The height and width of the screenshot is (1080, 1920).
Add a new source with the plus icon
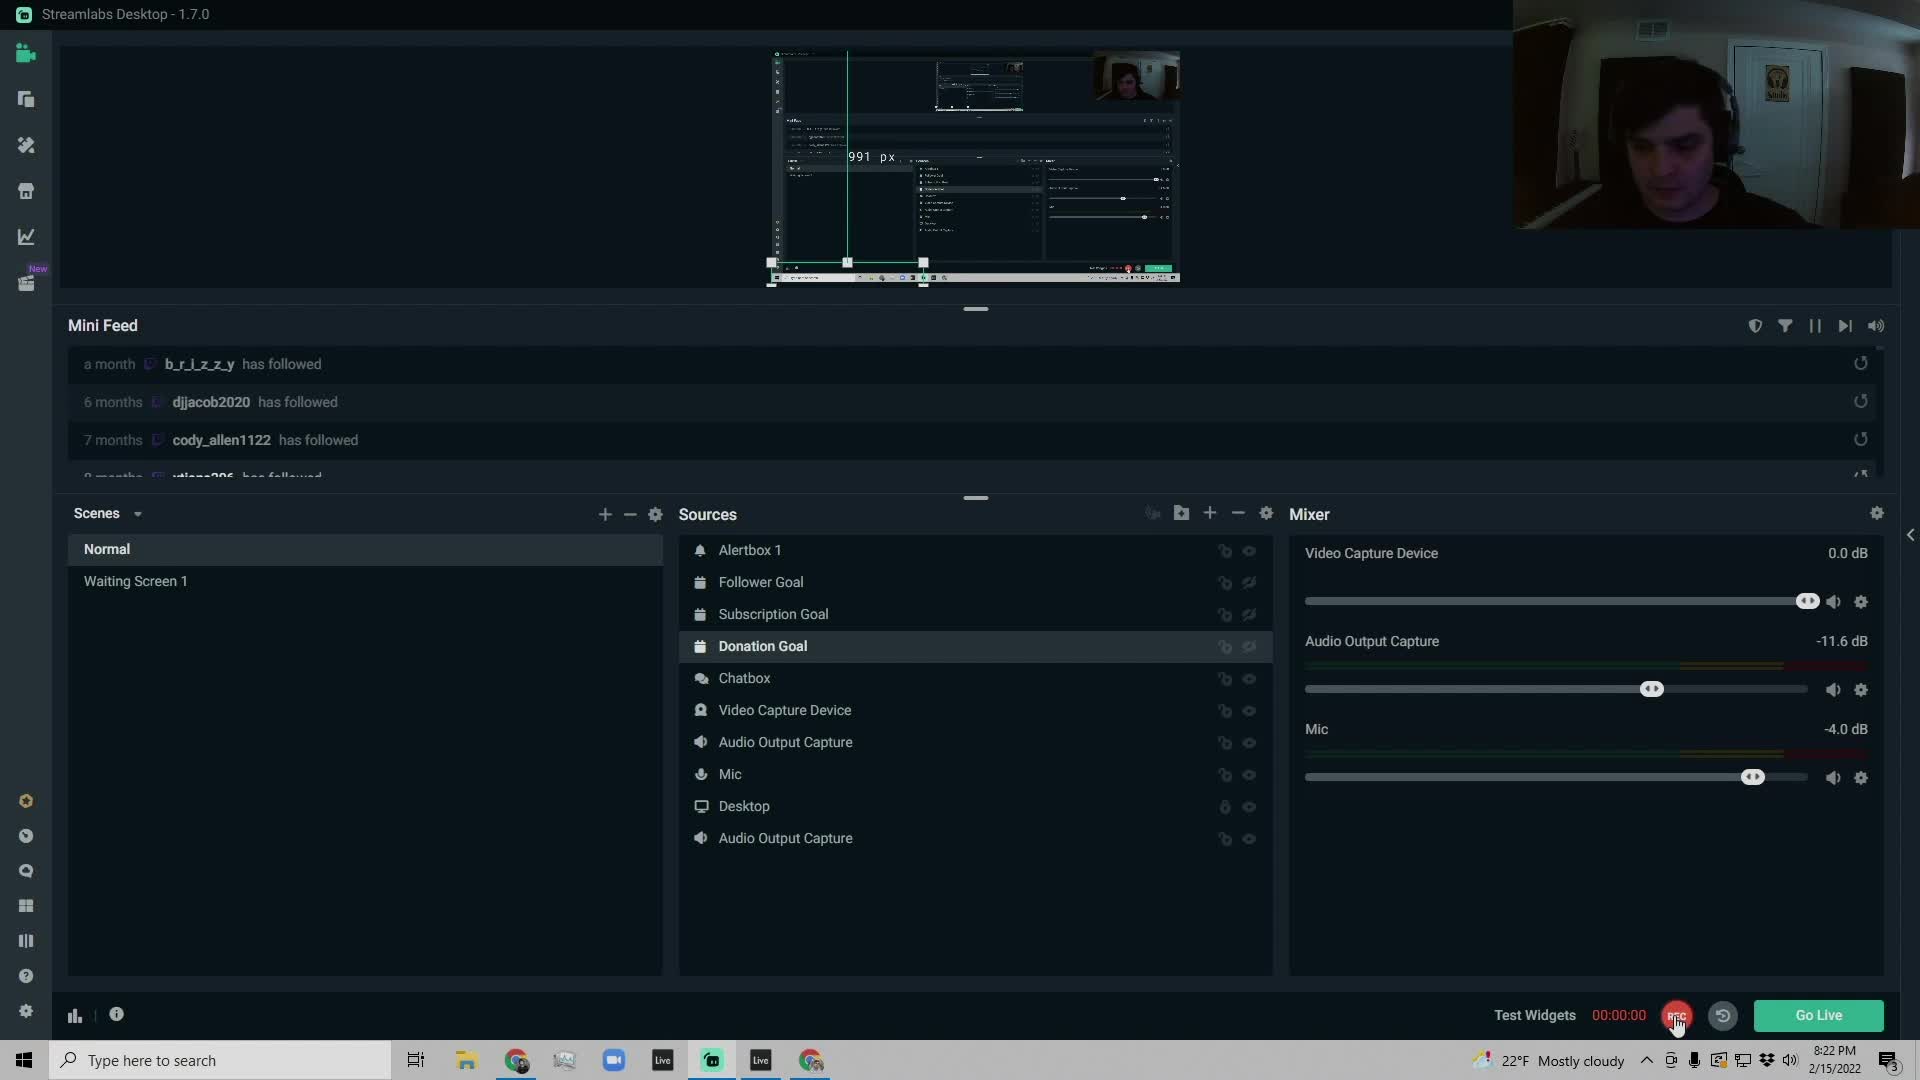(x=1210, y=513)
